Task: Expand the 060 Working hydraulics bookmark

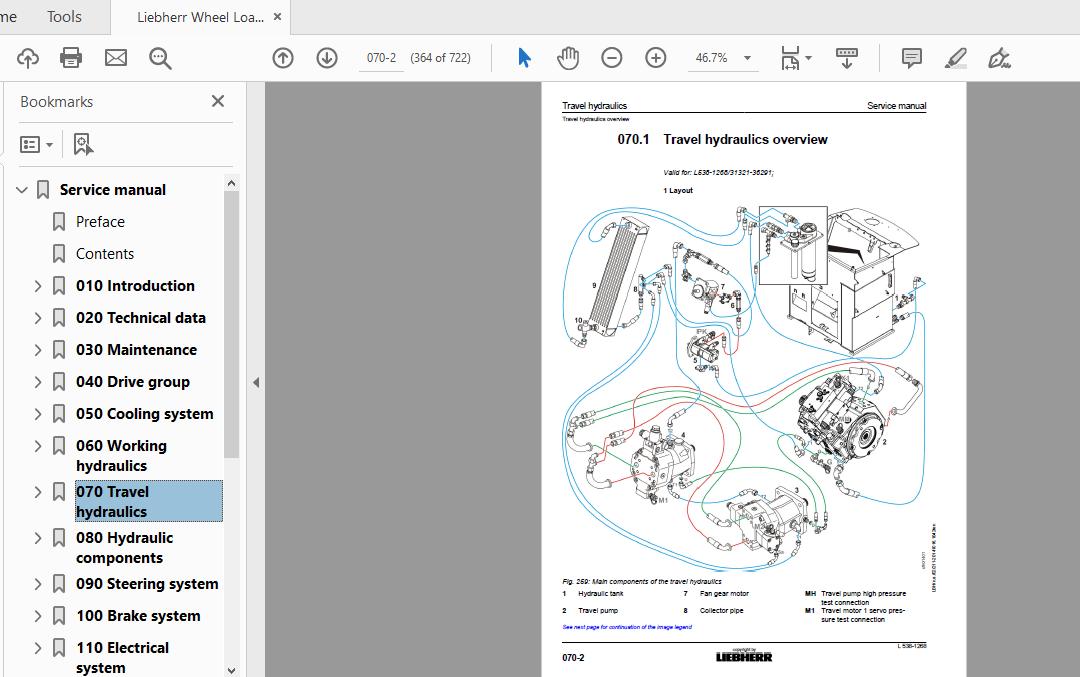Action: [38, 446]
